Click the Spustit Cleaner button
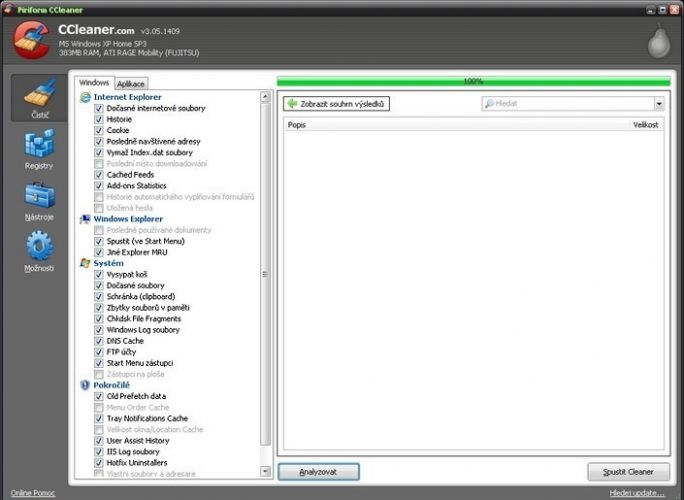The image size is (684, 500). point(628,472)
